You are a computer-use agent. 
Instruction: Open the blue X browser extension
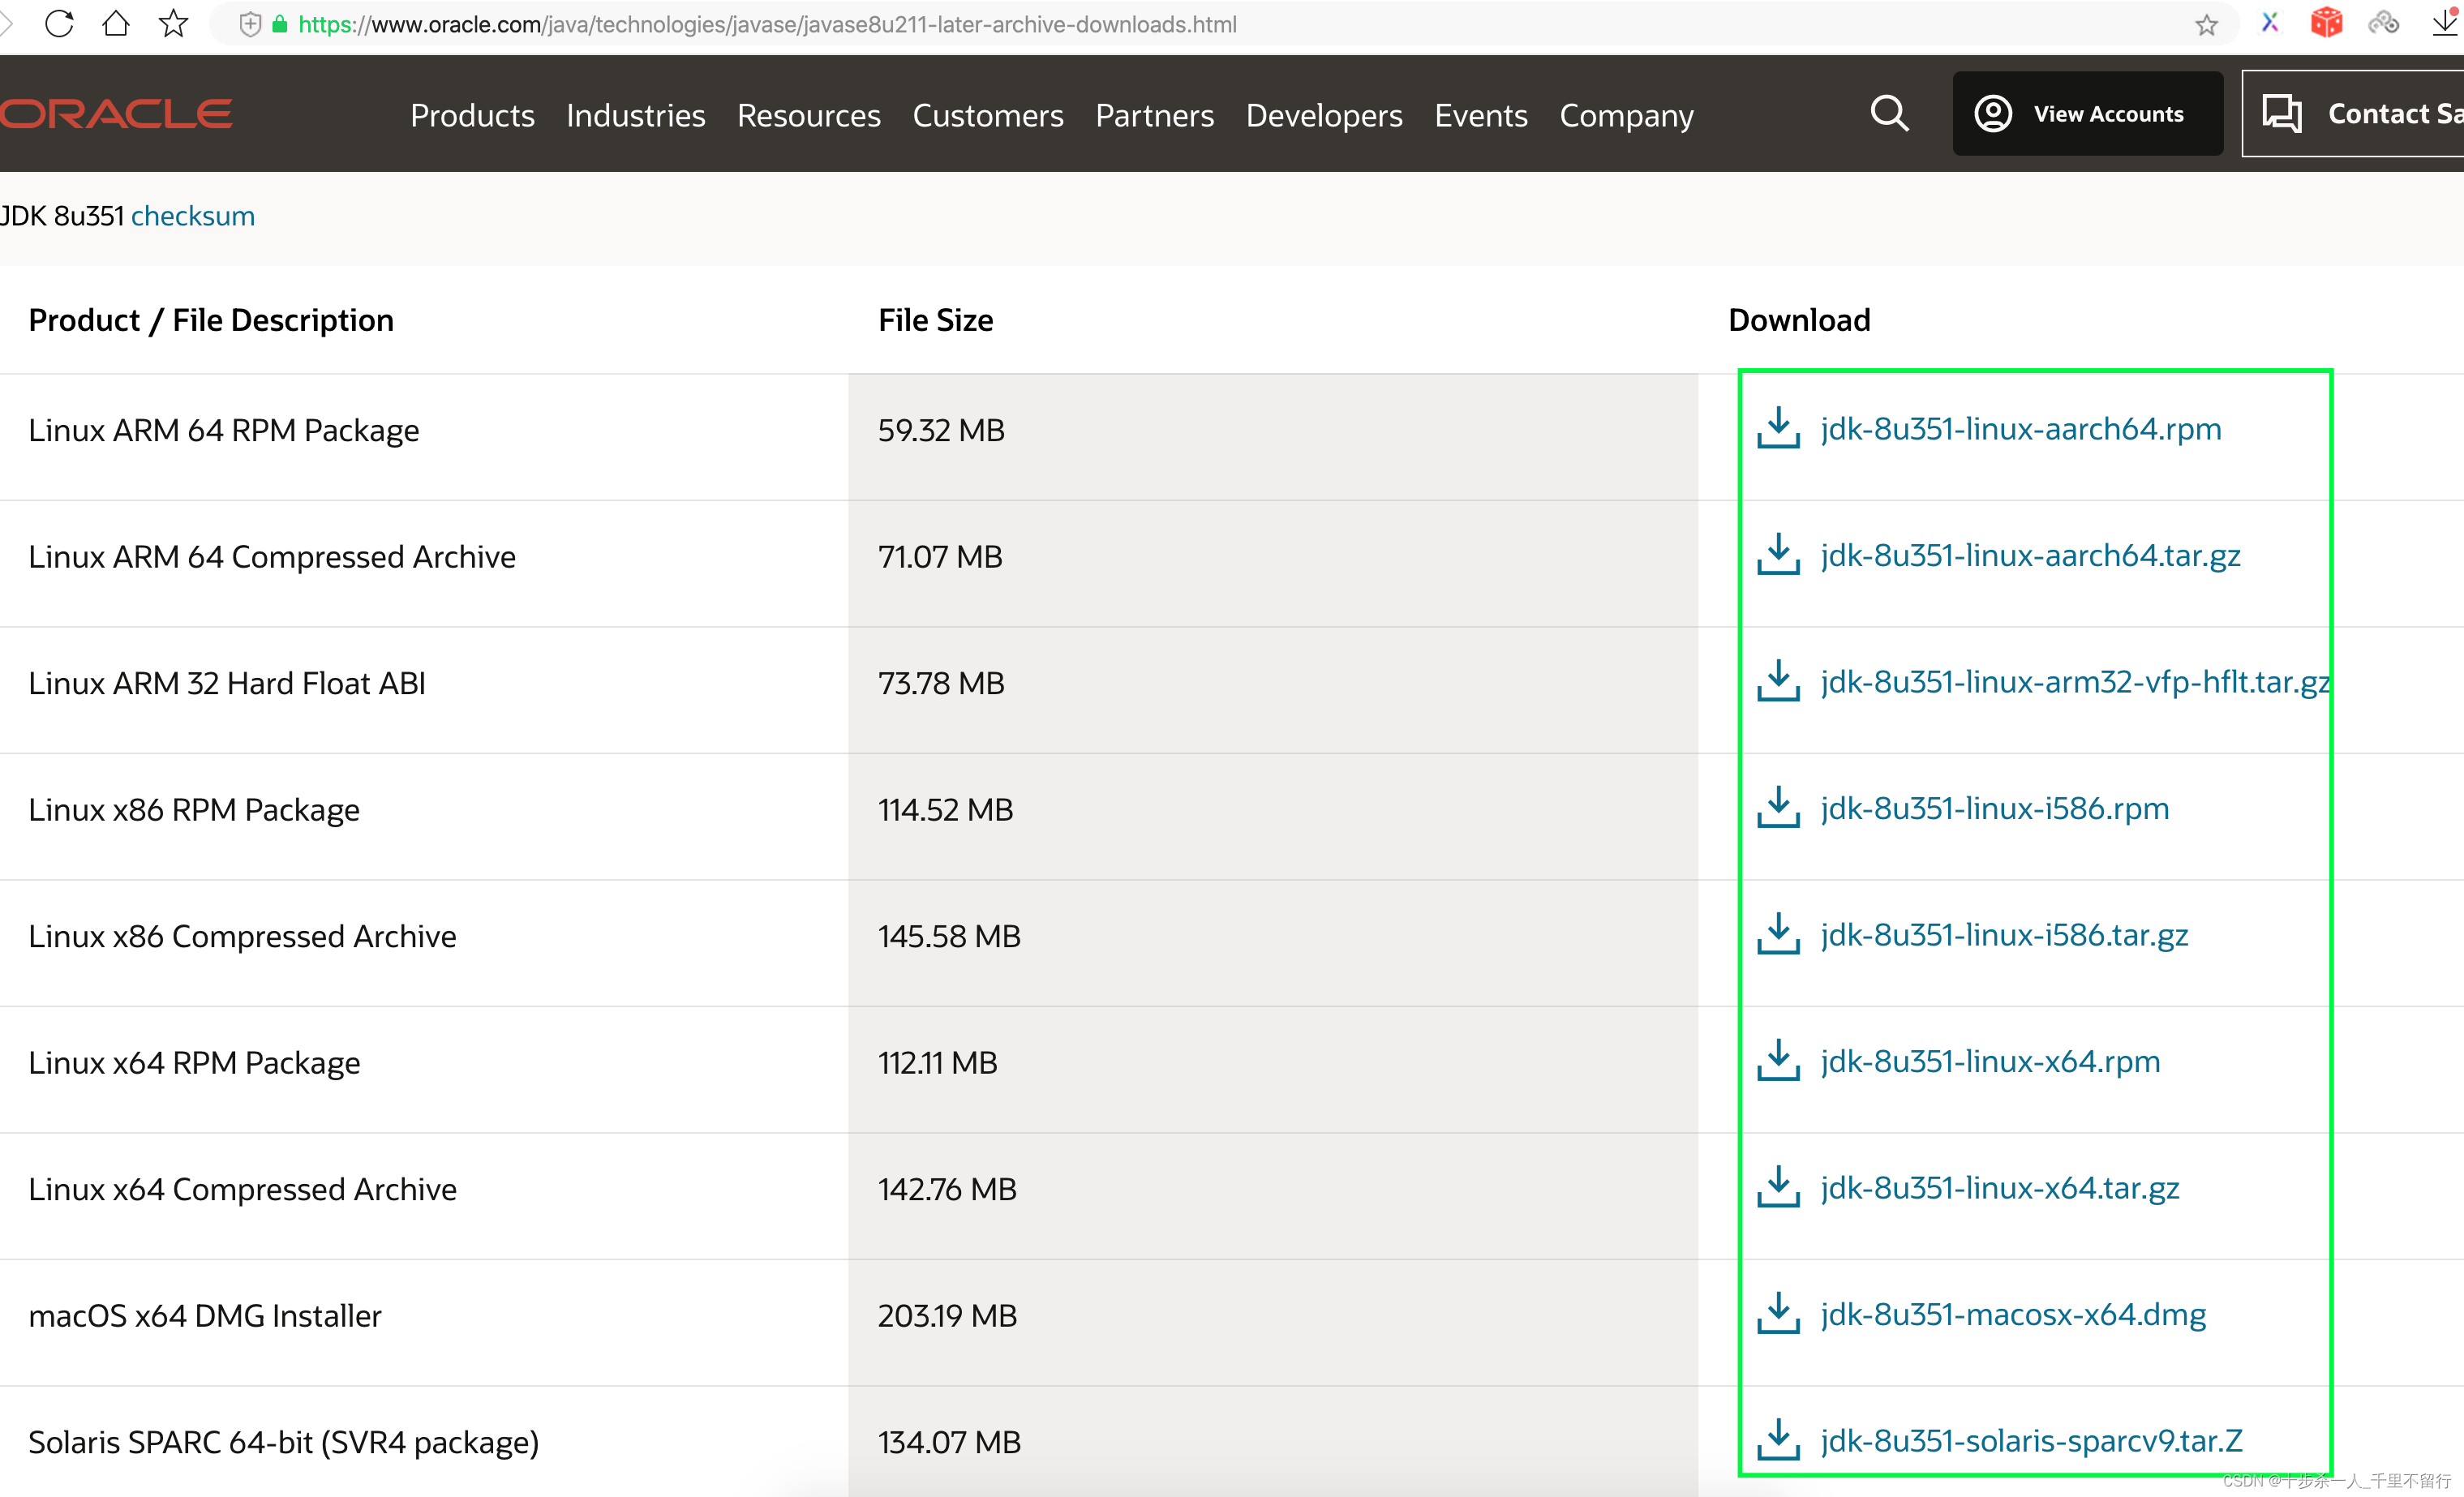2270,23
